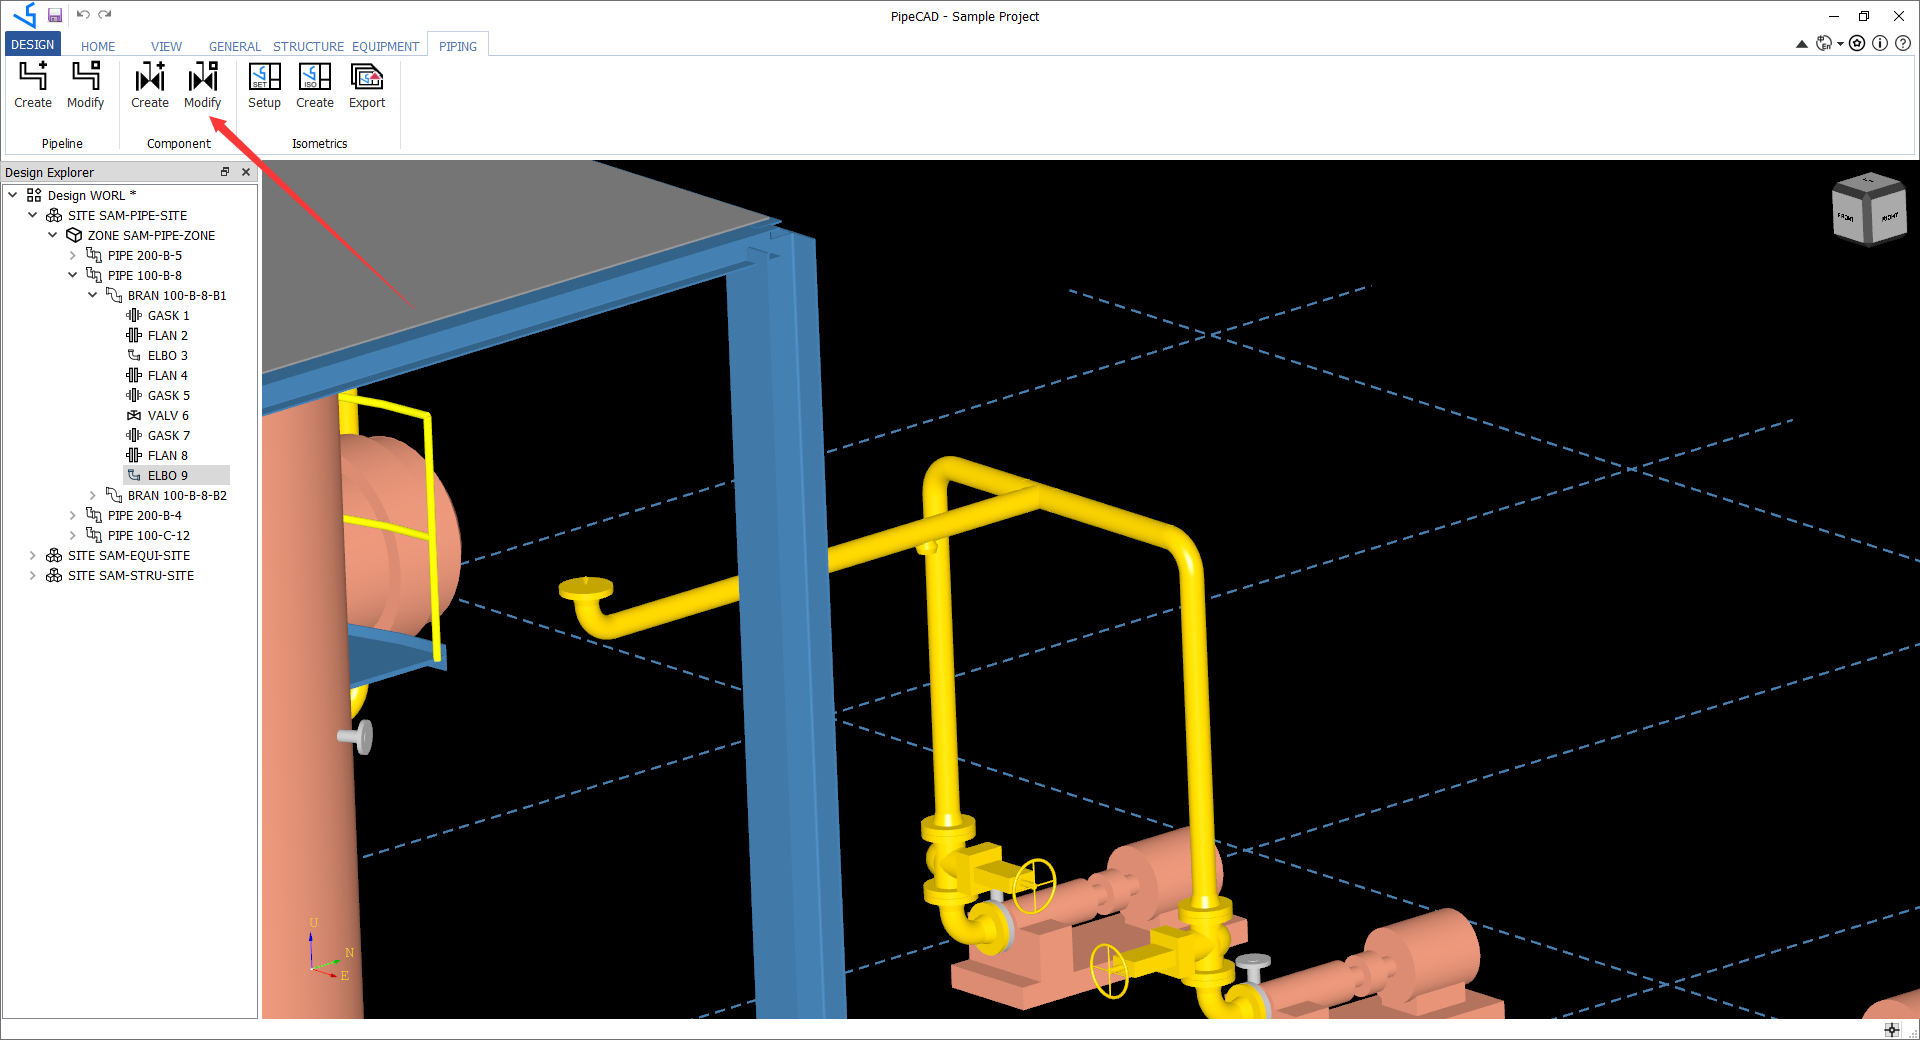Select the Component Create tool
Image resolution: width=1920 pixels, height=1040 pixels.
(x=150, y=85)
